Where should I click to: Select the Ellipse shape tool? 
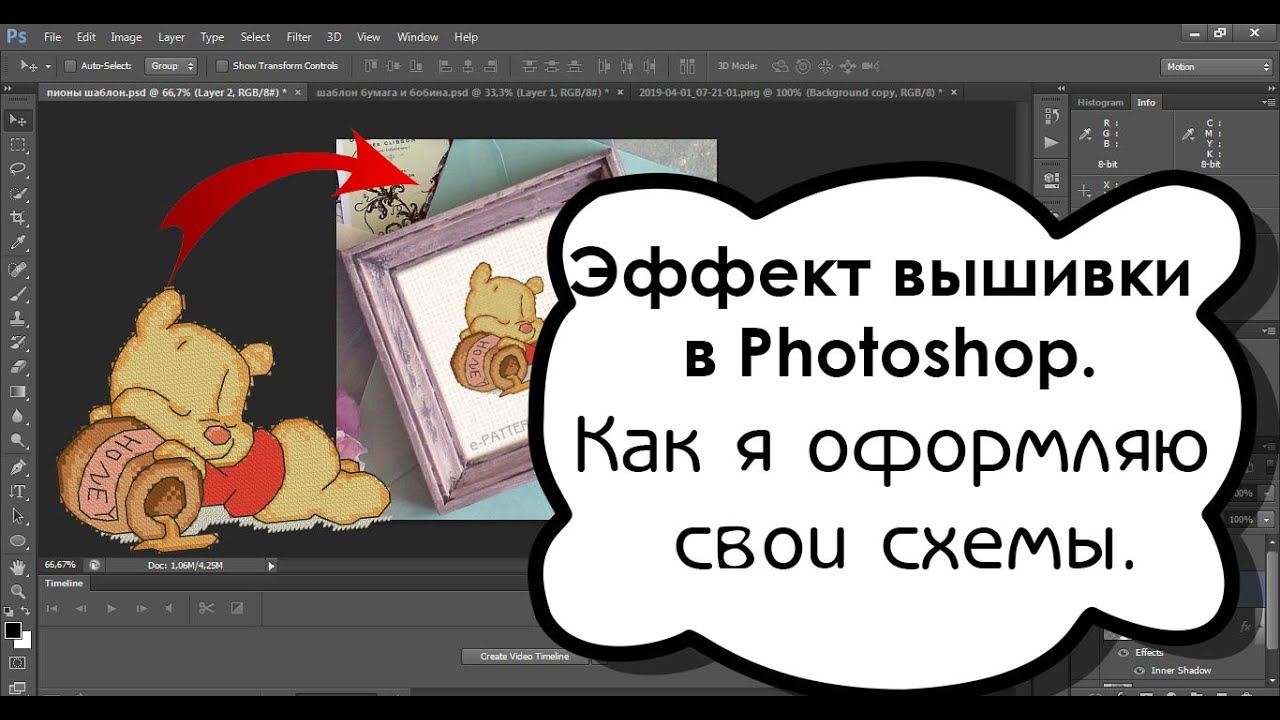(x=18, y=541)
